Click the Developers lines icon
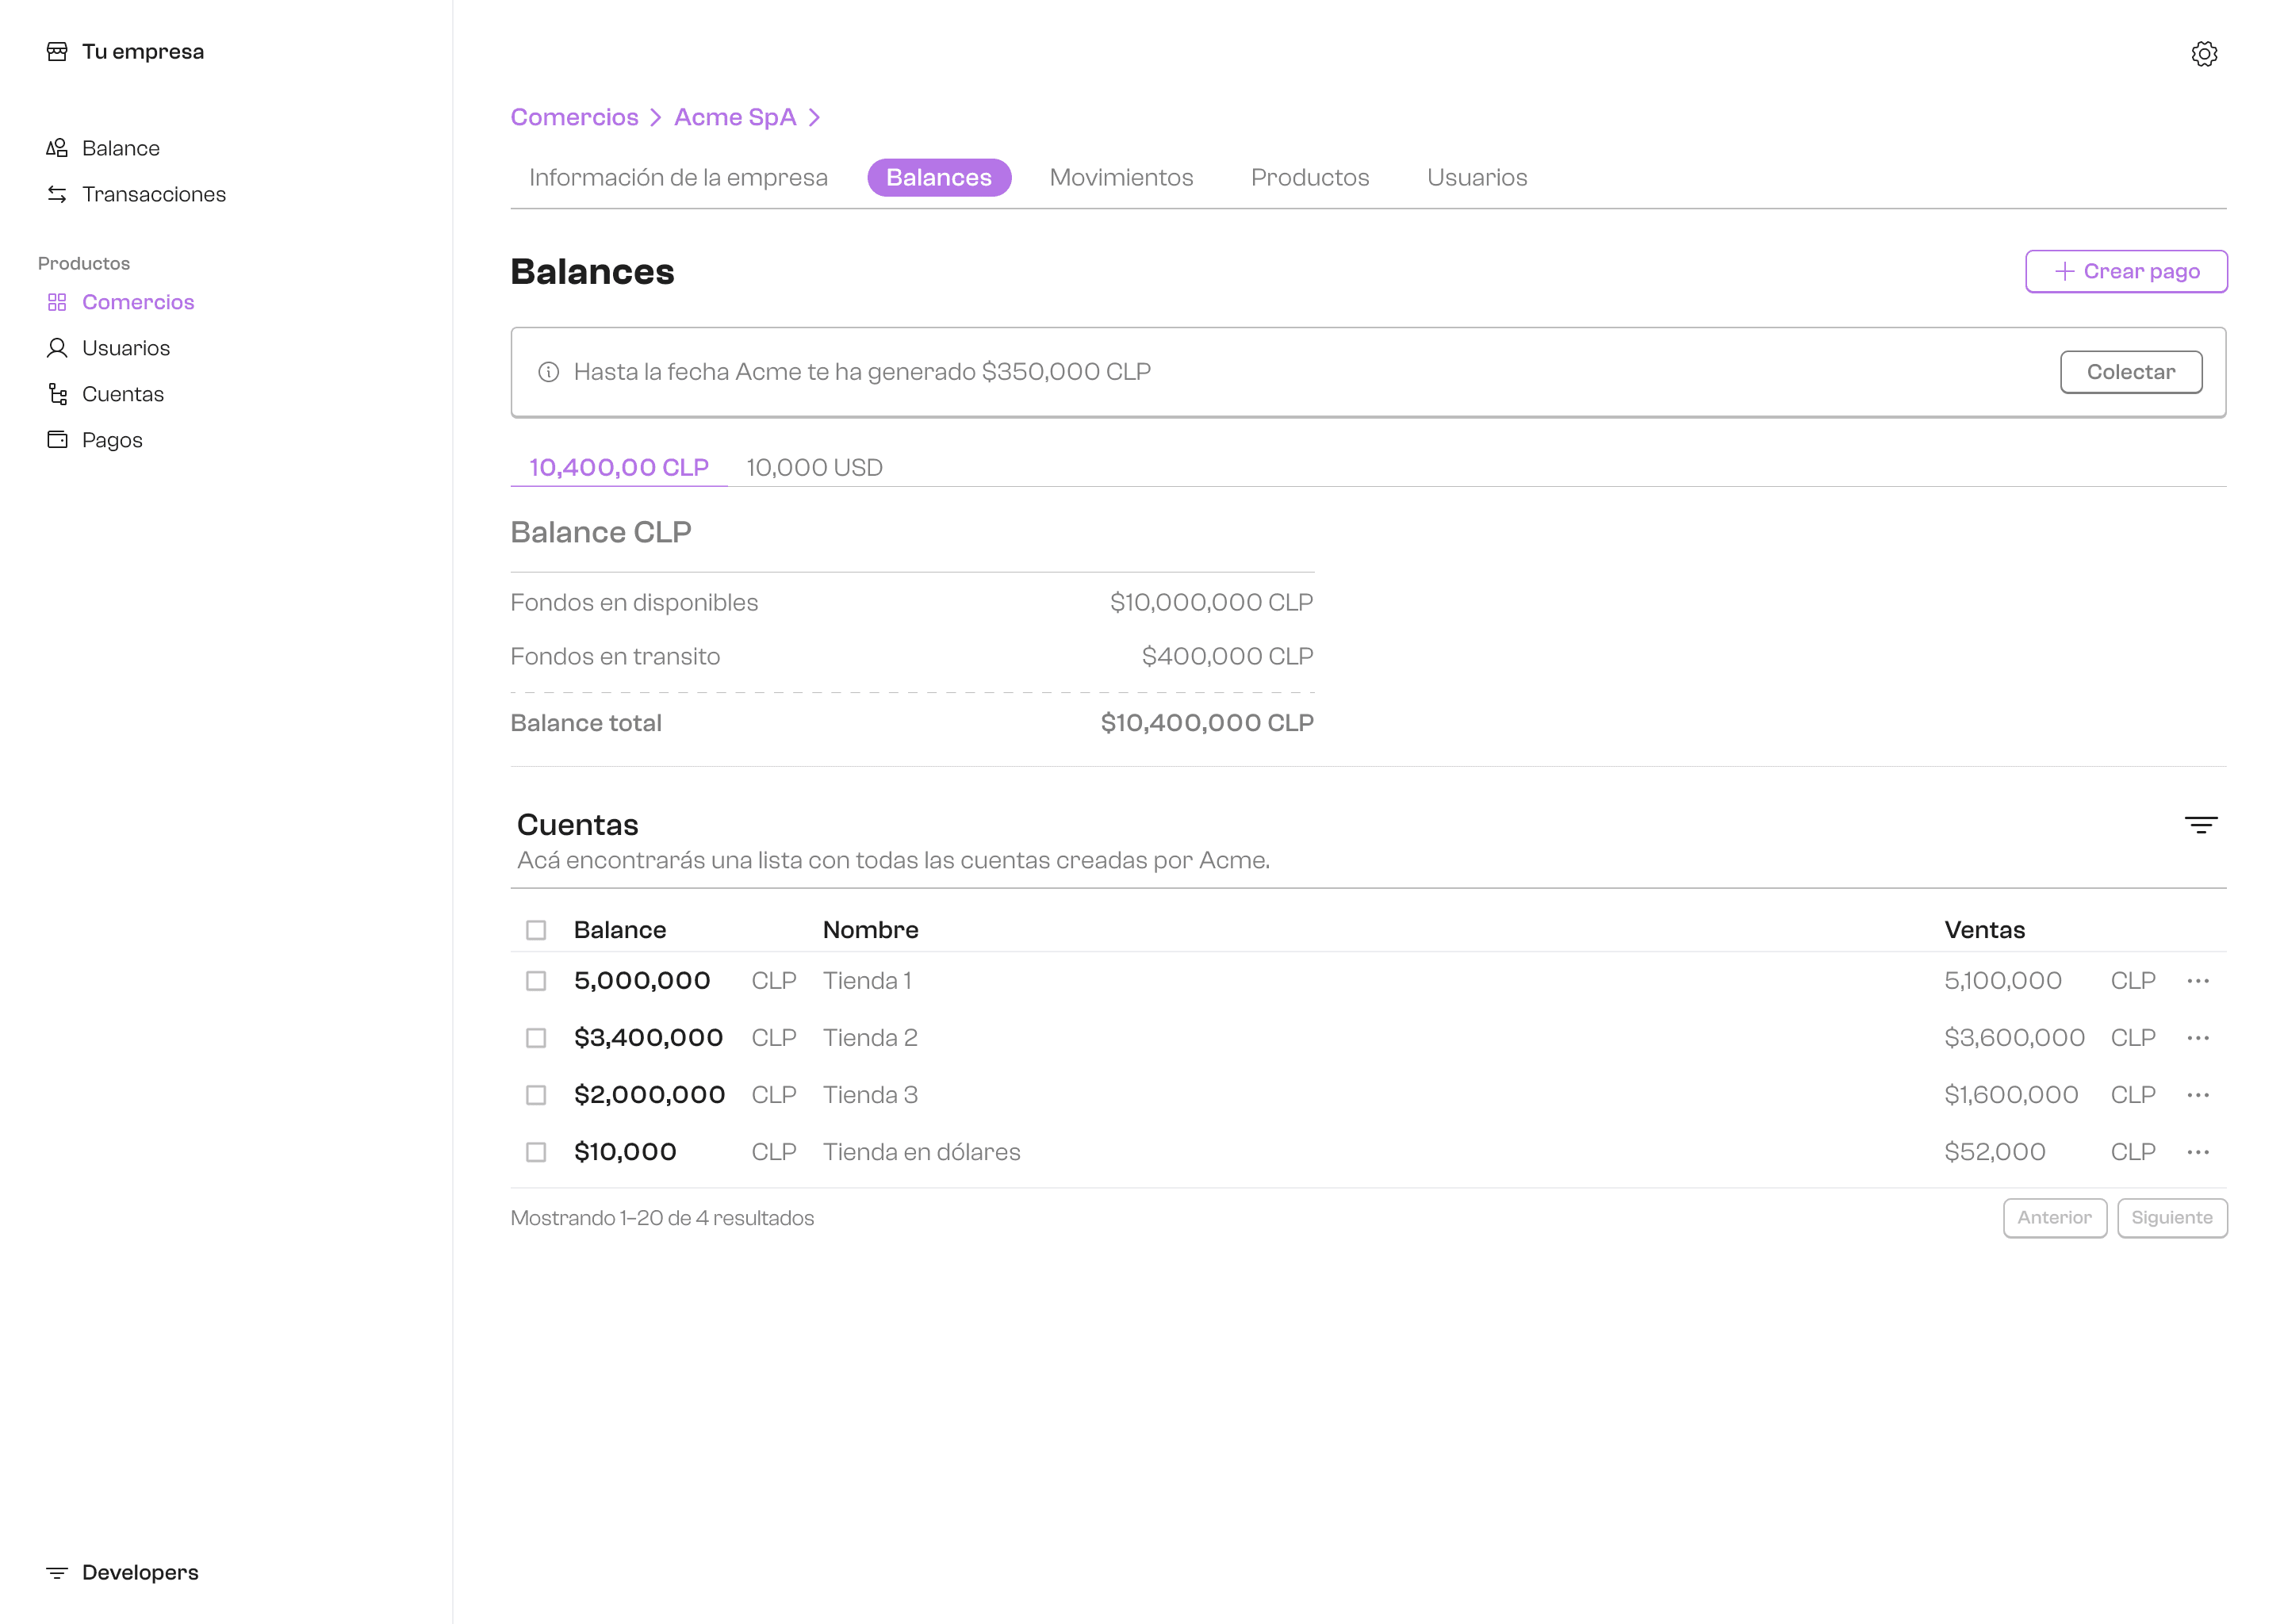 pos(57,1573)
